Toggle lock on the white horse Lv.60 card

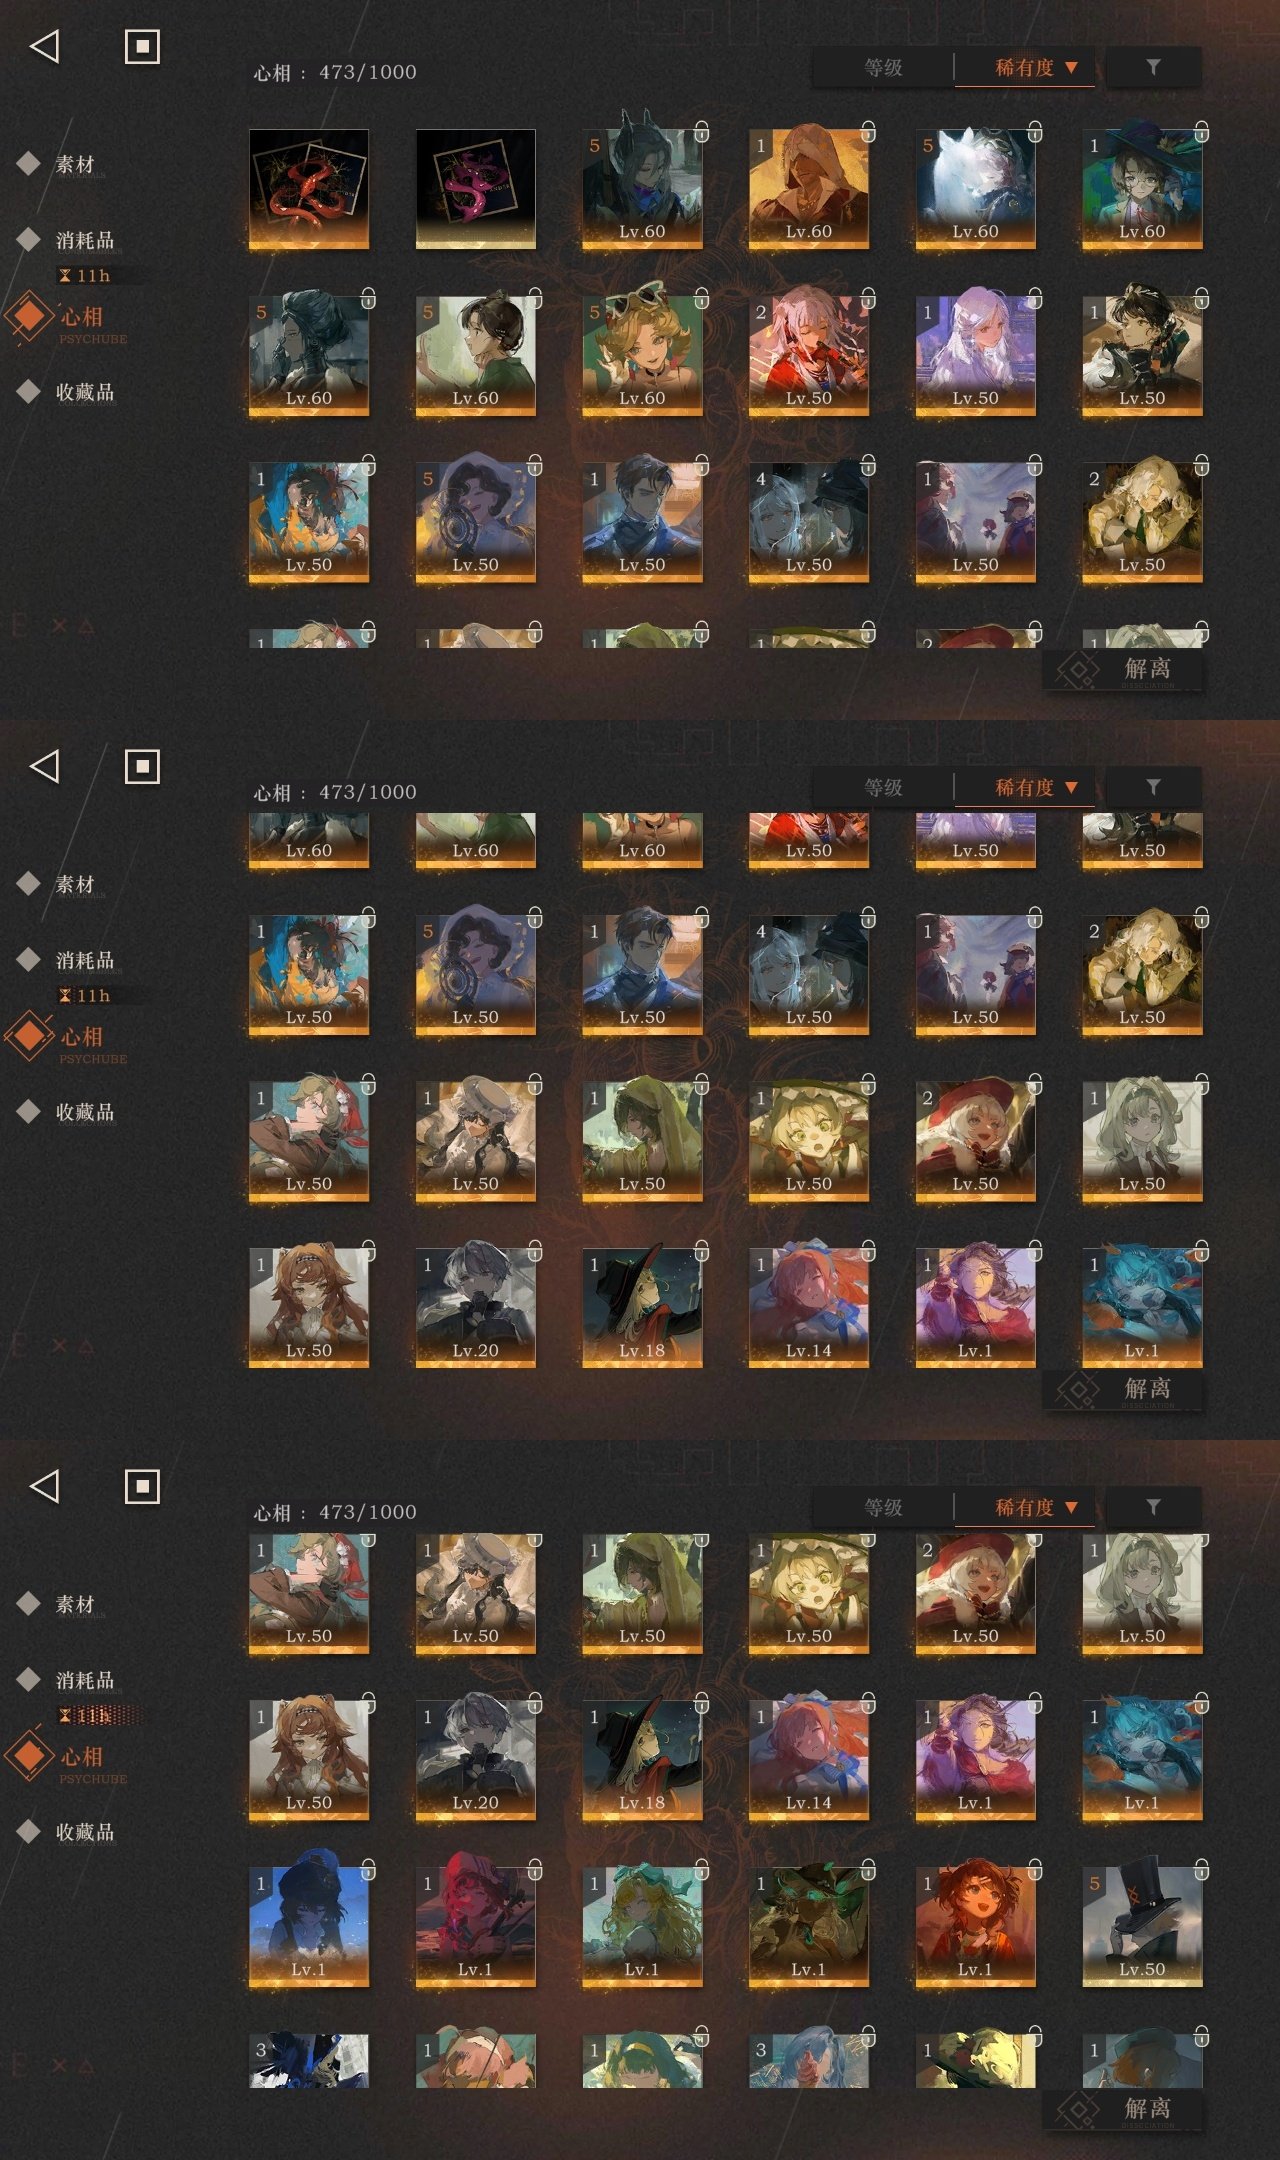[1035, 131]
